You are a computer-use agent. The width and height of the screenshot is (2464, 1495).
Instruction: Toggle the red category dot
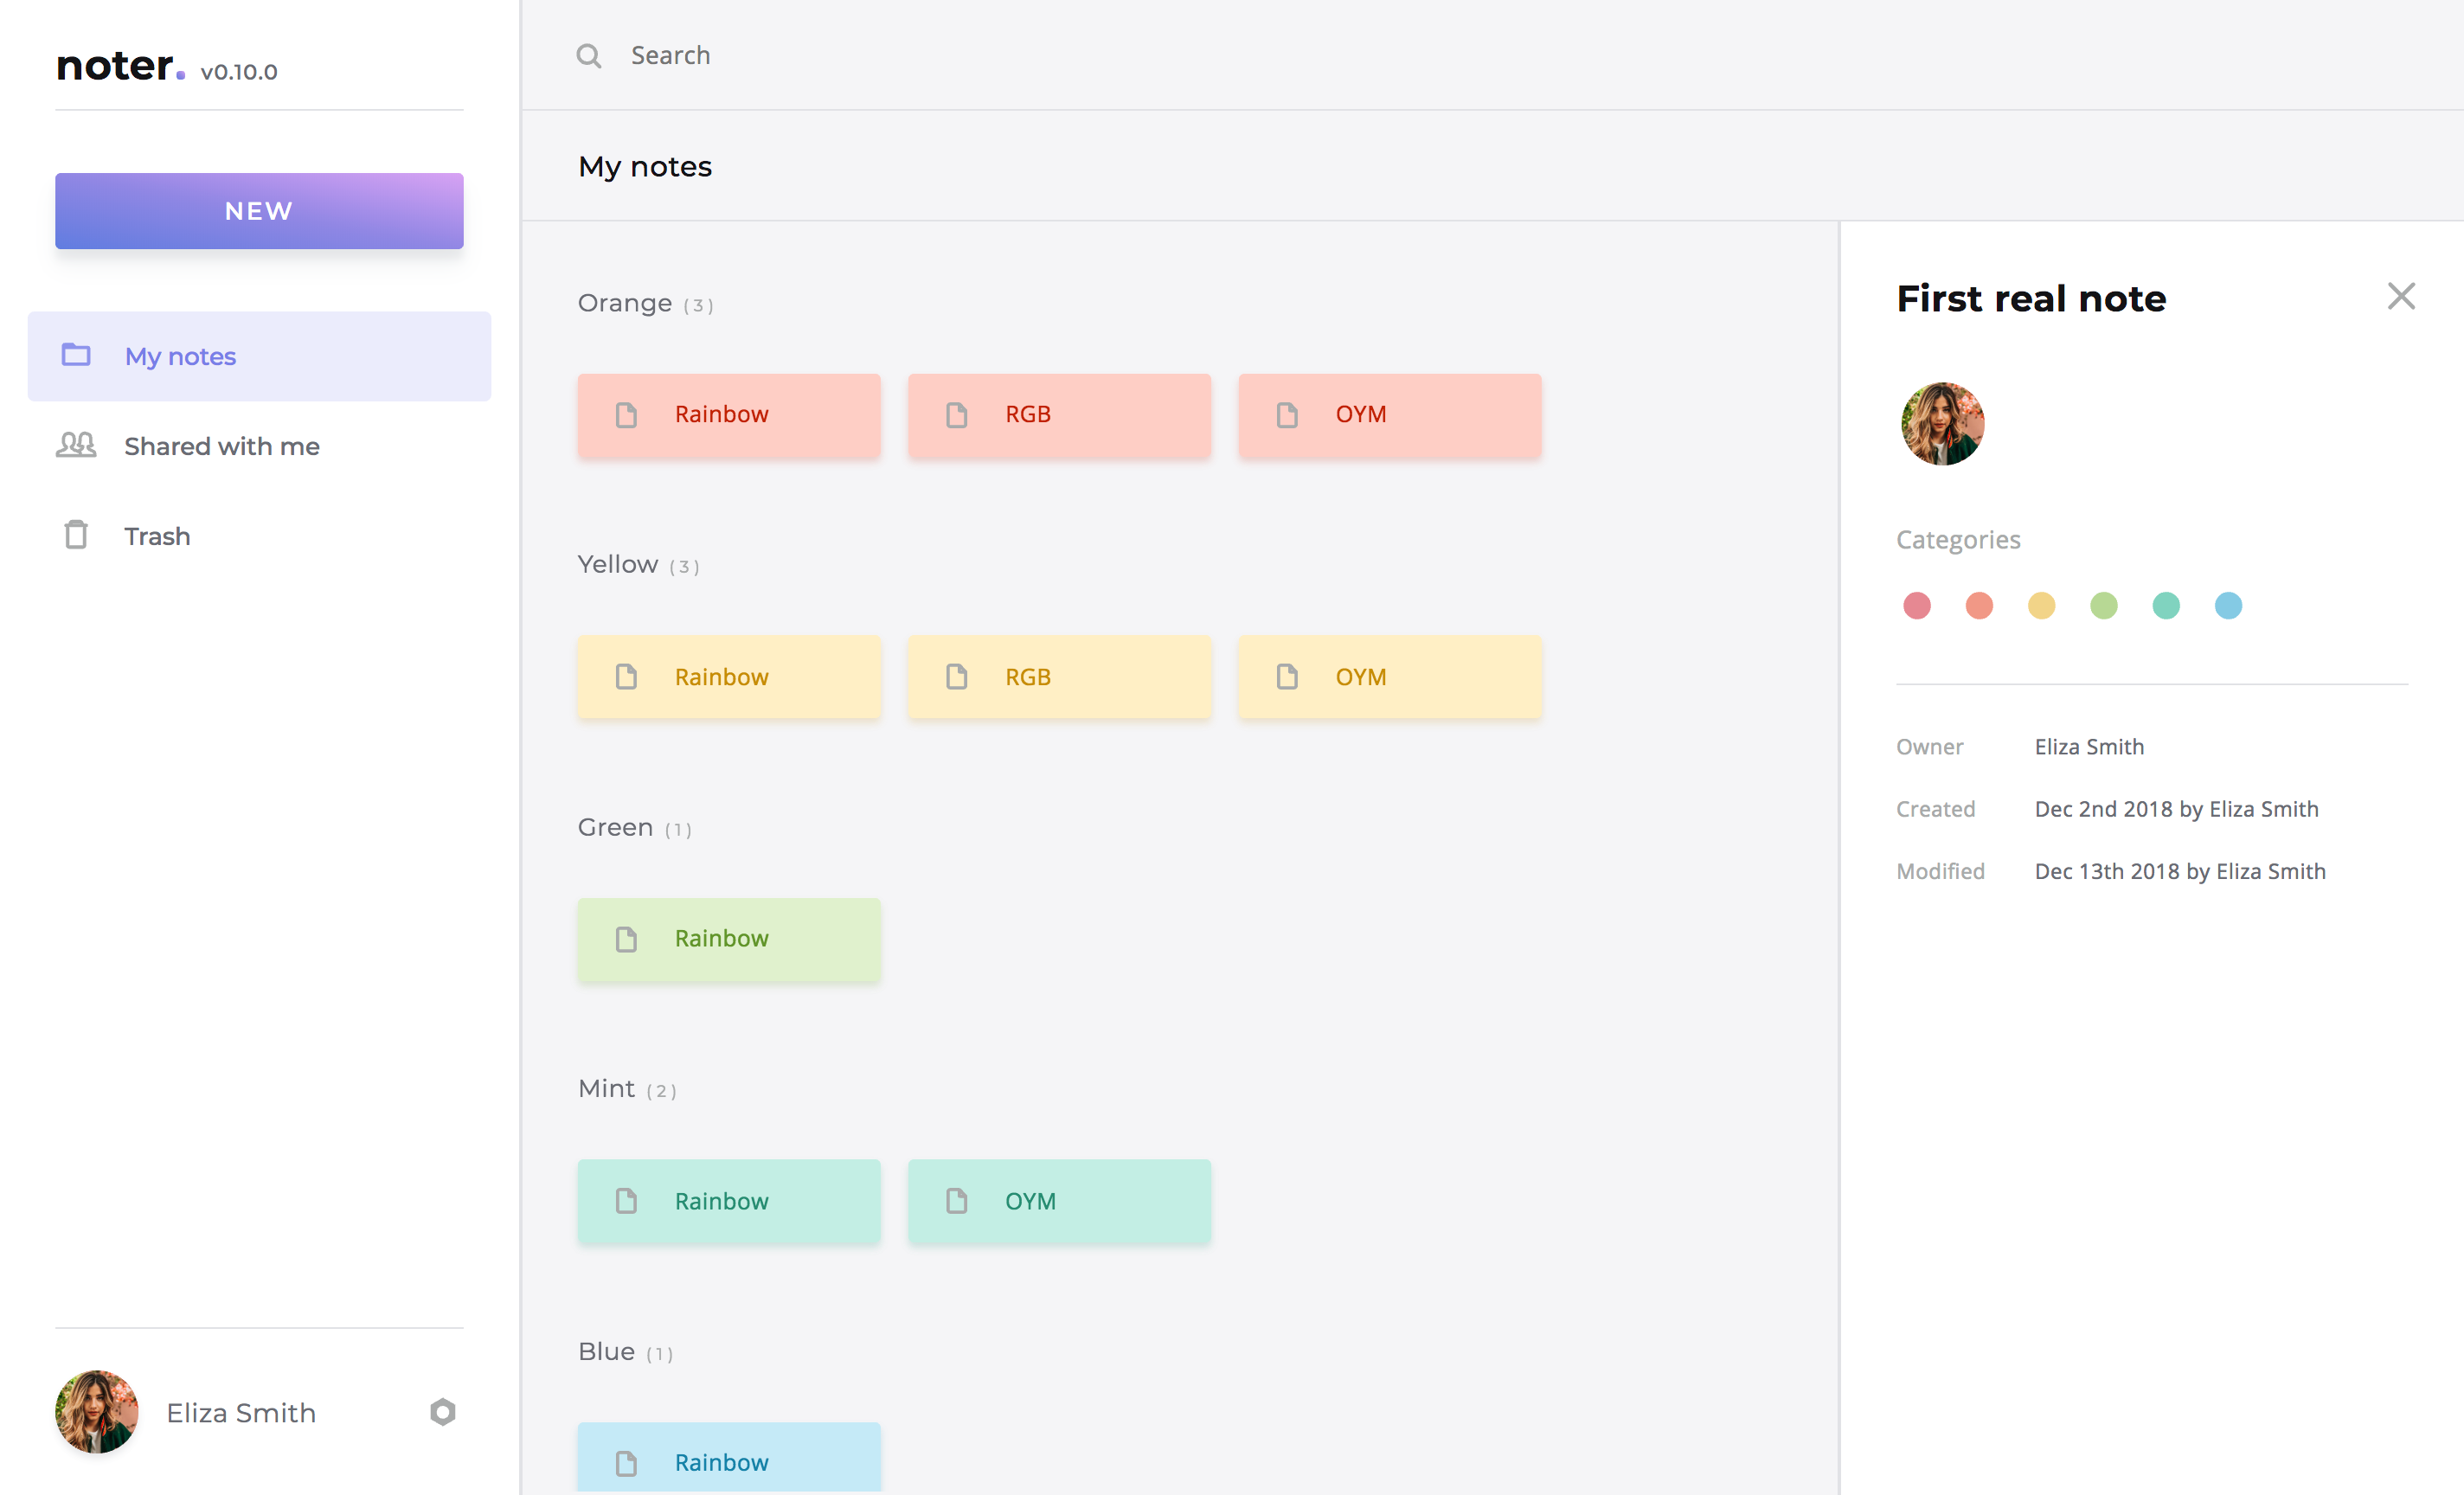(1916, 606)
